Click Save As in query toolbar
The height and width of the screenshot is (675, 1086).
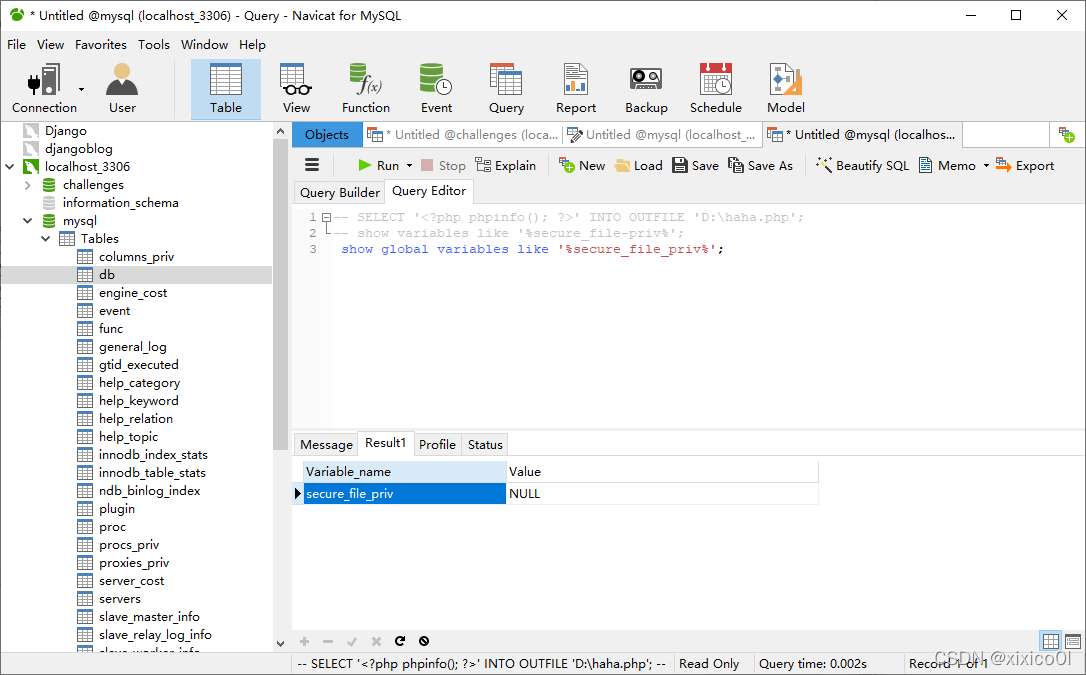(x=760, y=165)
